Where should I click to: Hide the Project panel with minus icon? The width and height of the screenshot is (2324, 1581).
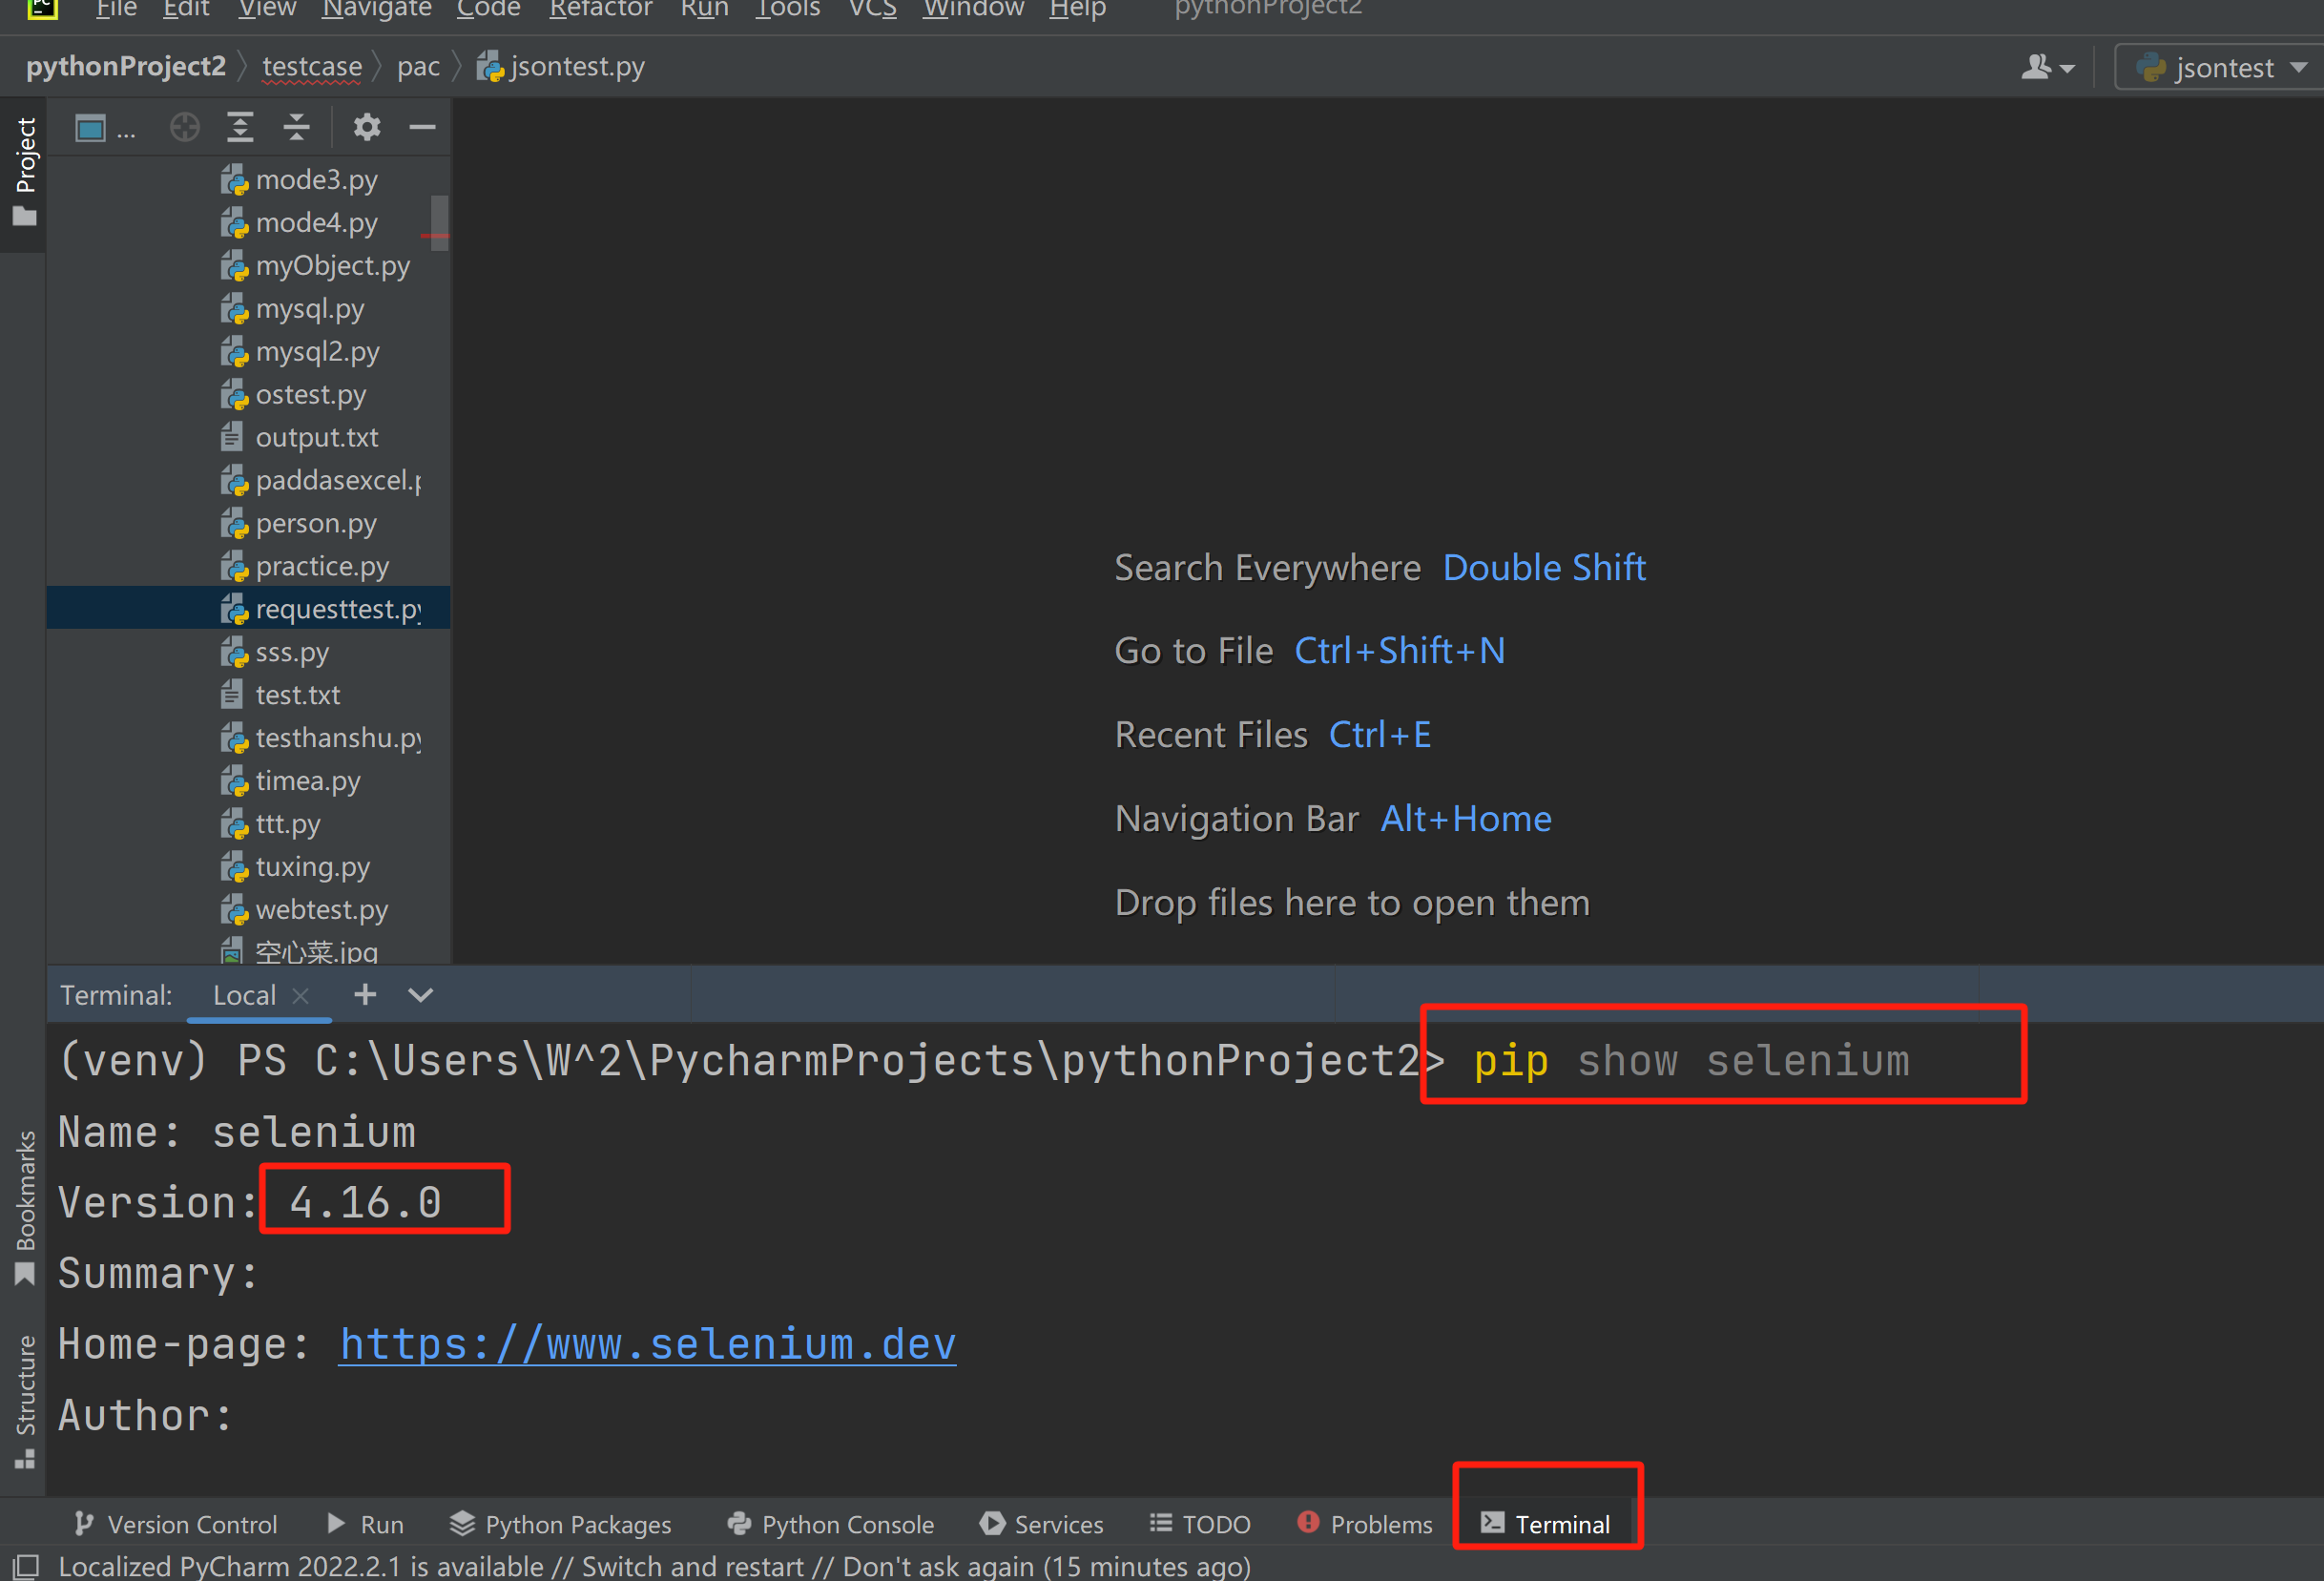pos(423,128)
